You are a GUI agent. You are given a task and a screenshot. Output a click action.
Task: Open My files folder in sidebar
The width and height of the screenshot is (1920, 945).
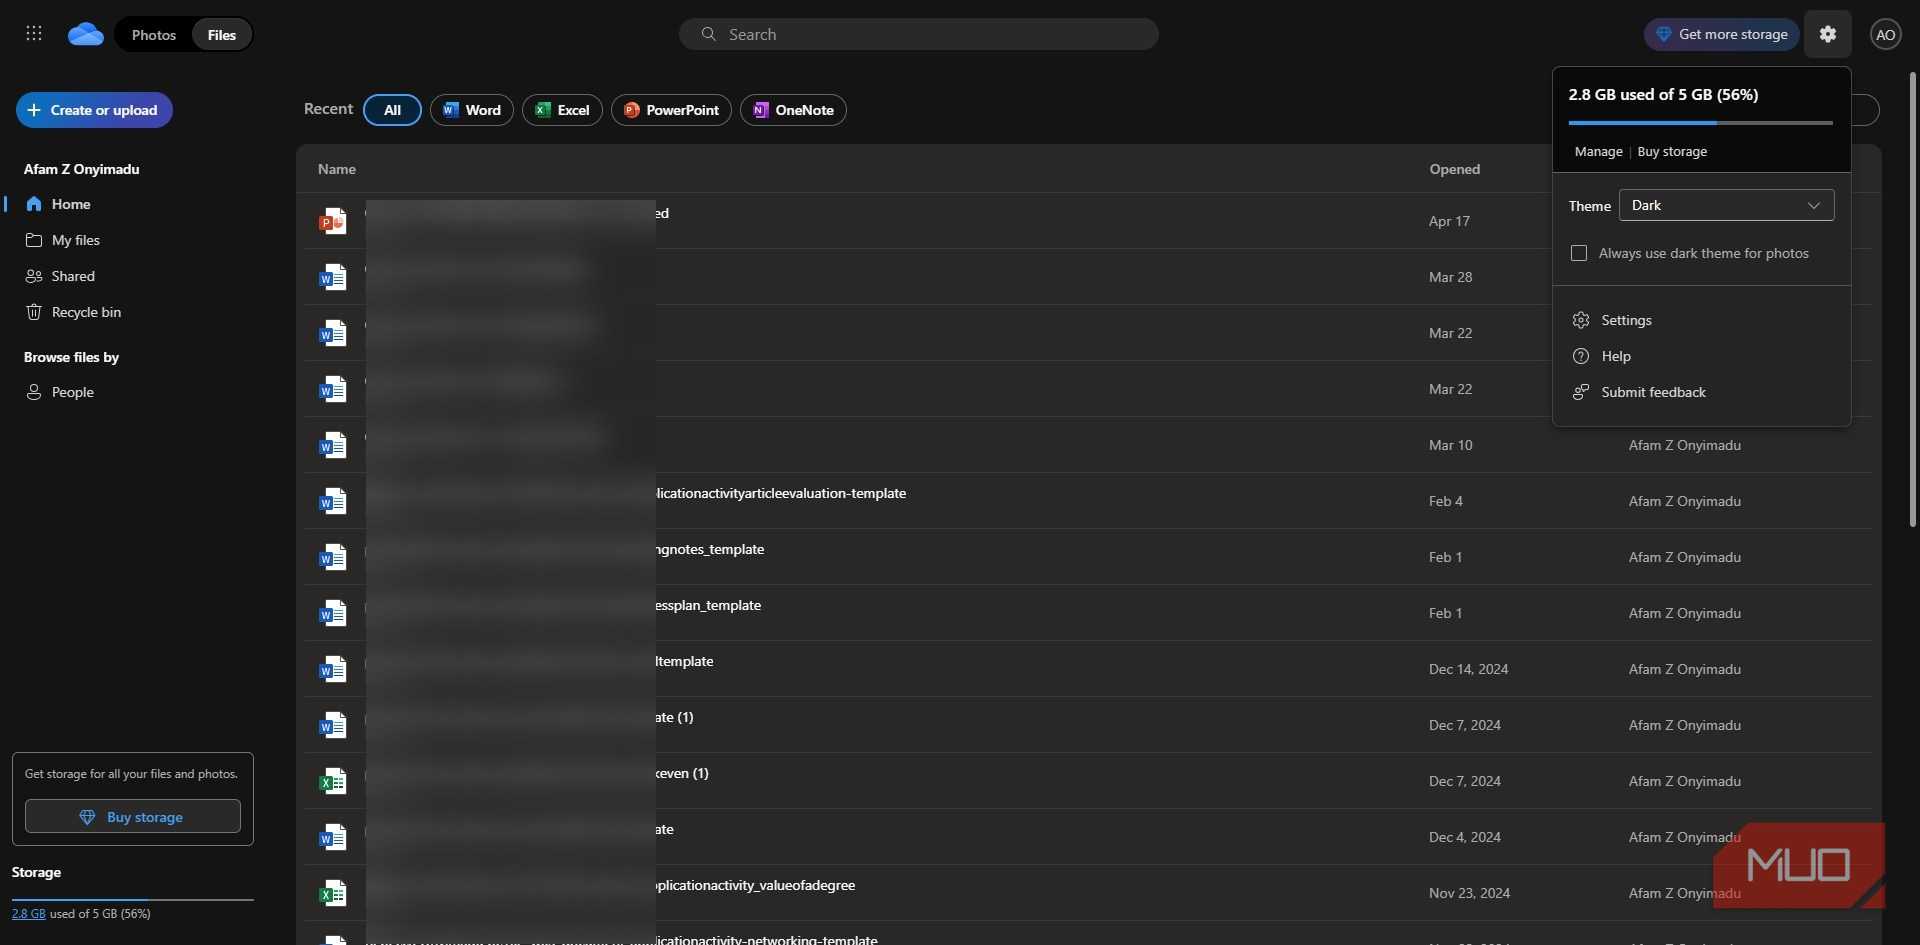[75, 240]
